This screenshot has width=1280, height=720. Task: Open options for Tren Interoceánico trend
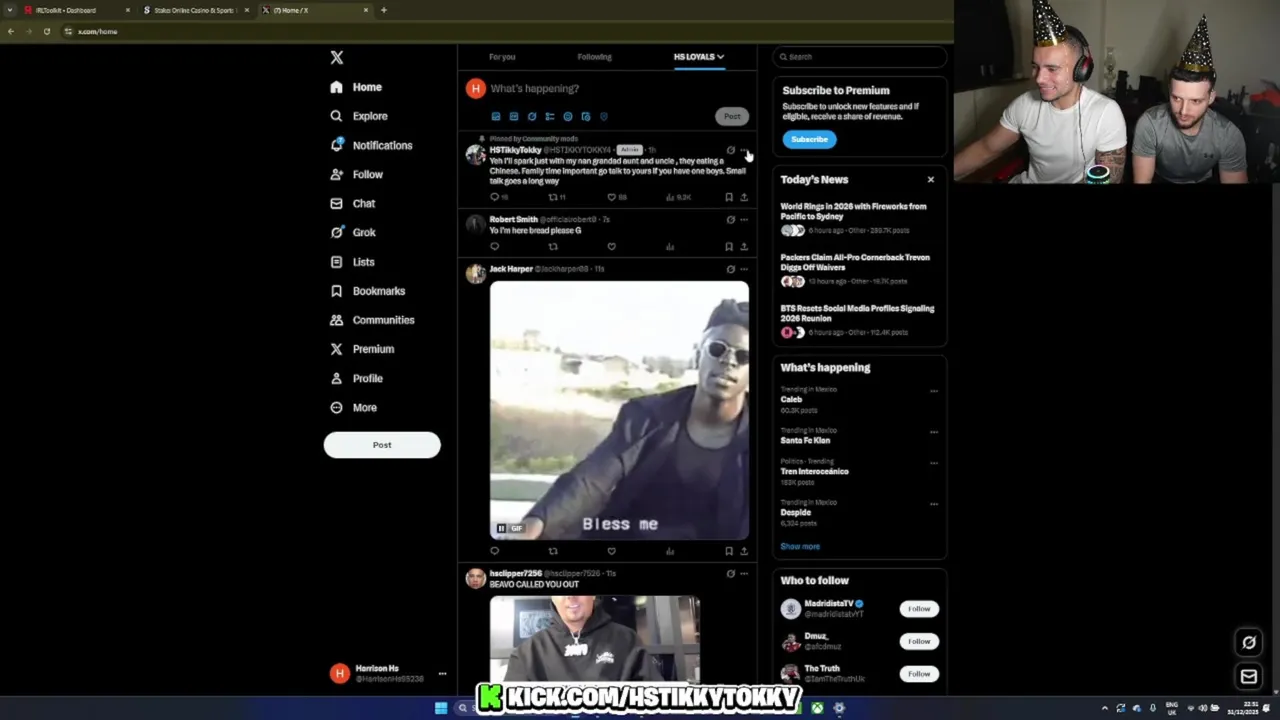coord(934,463)
